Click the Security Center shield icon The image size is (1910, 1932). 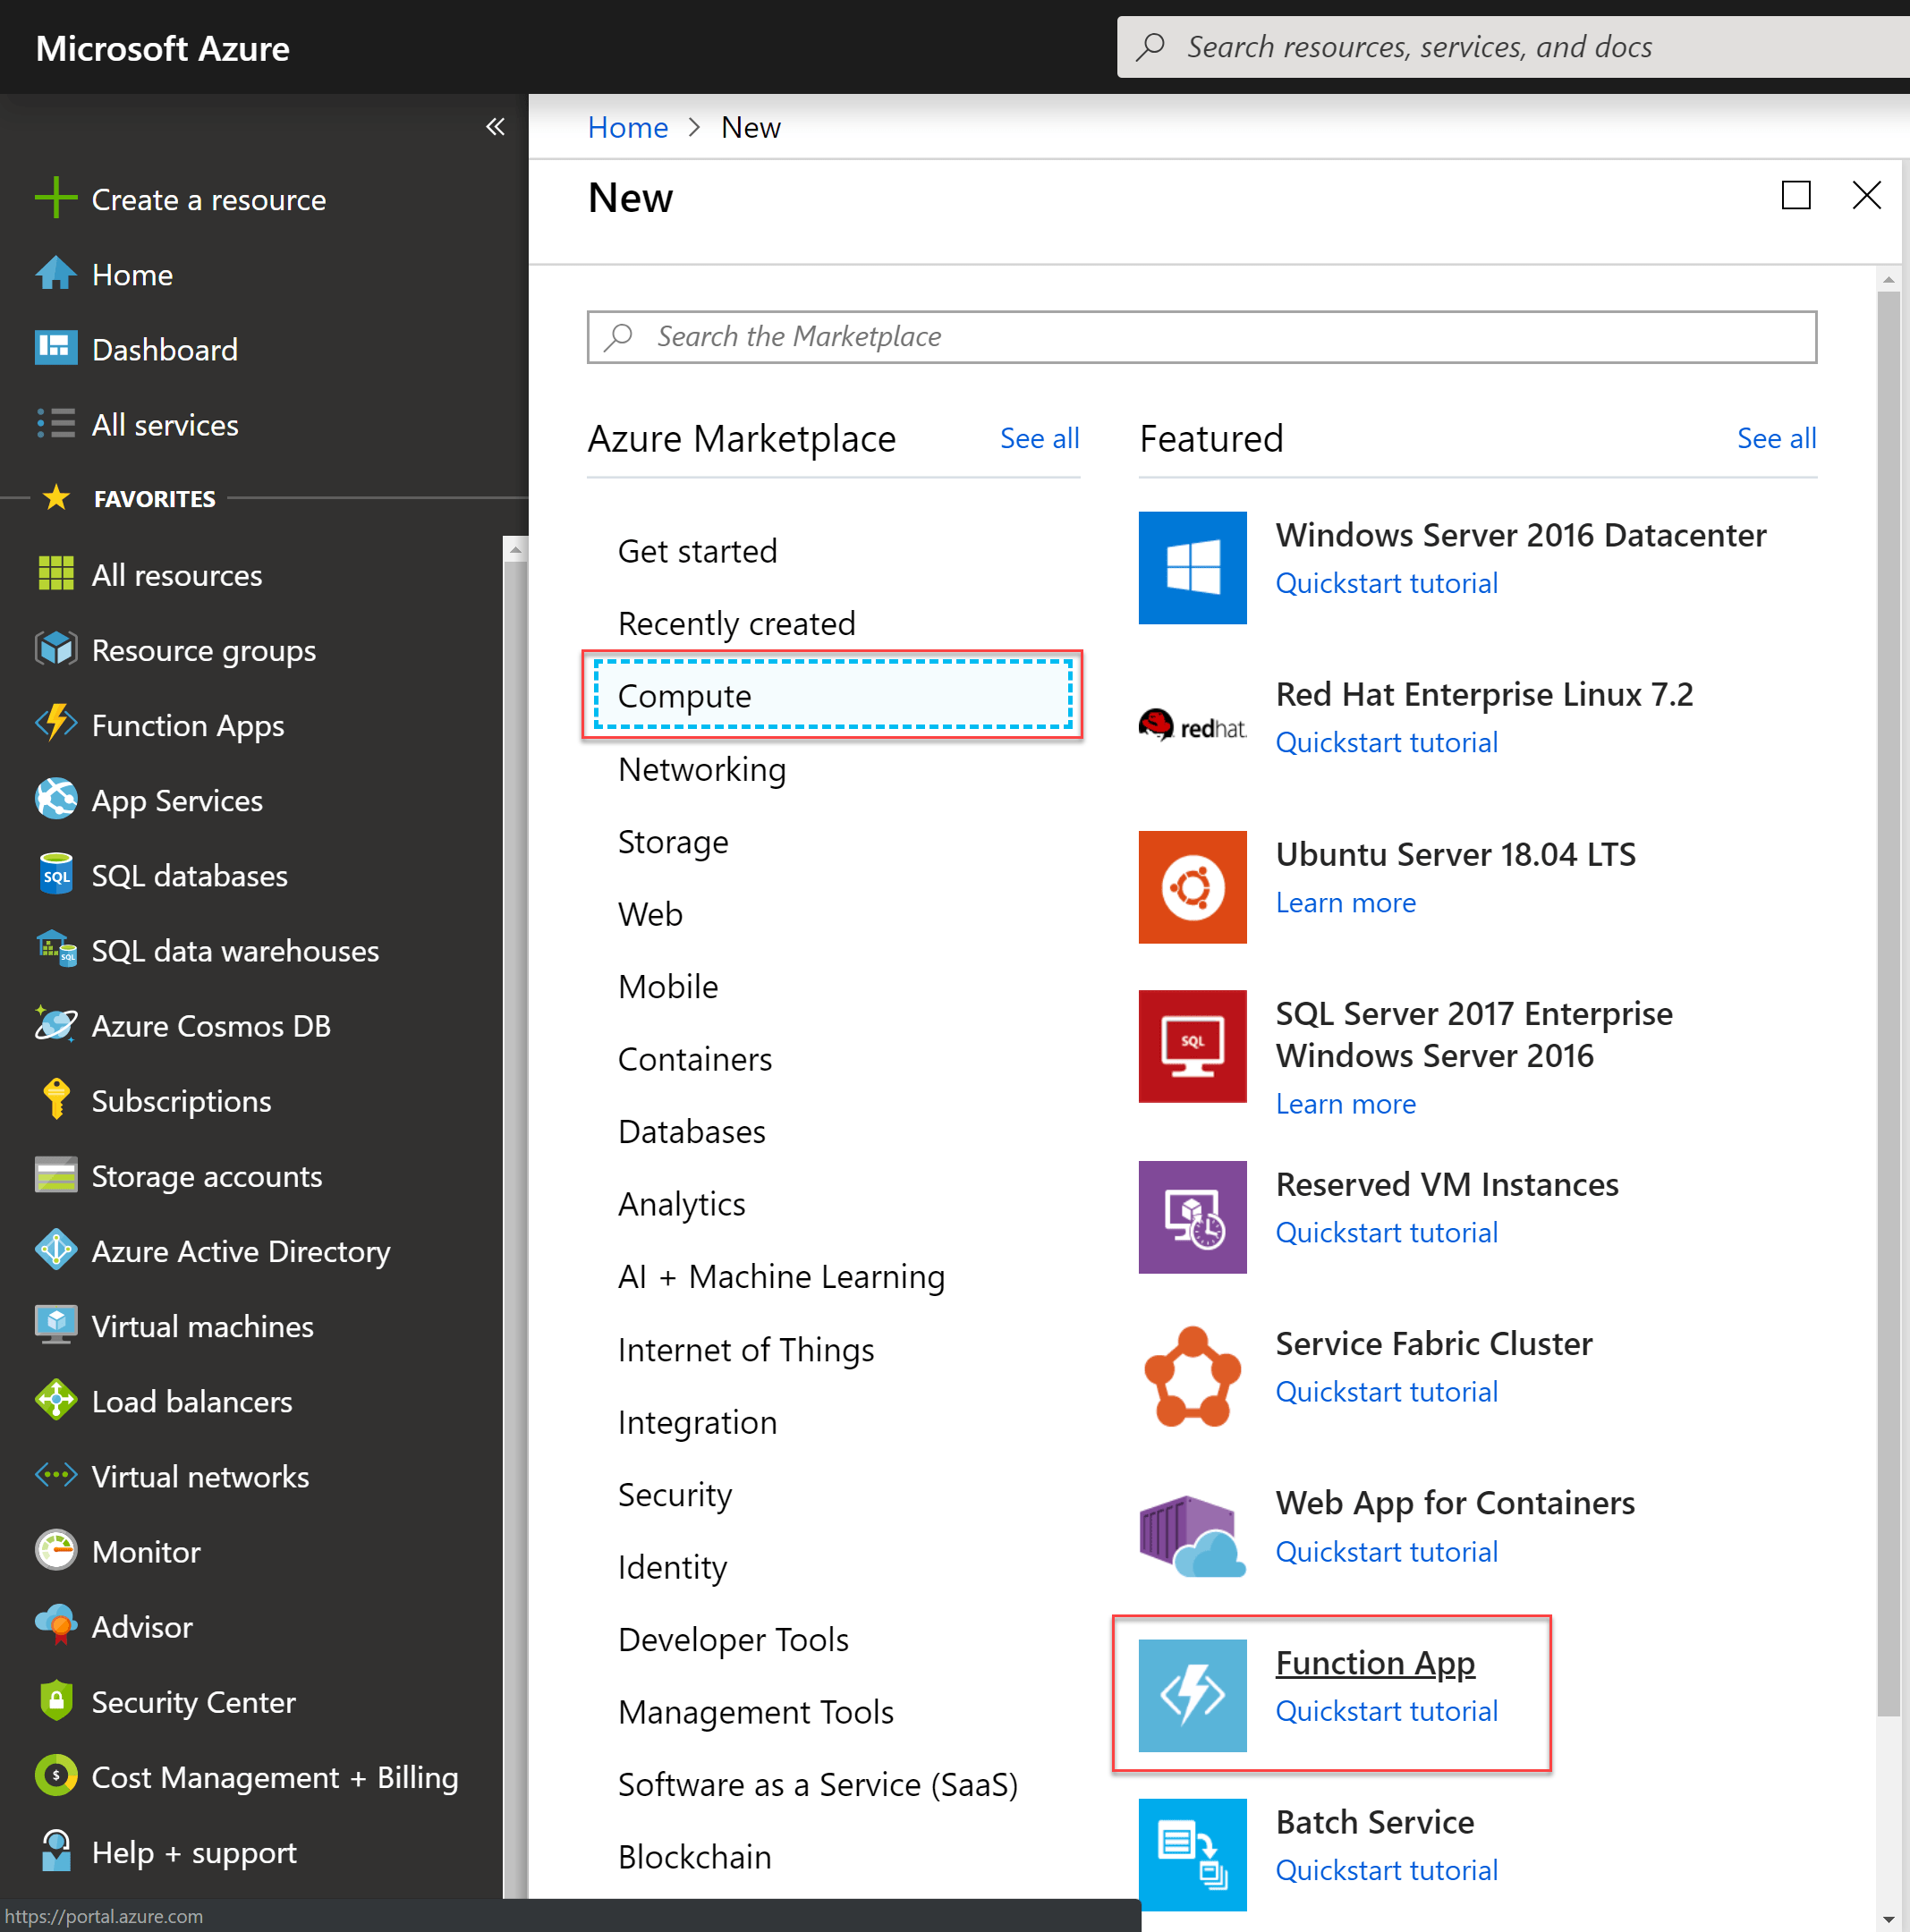tap(56, 1701)
